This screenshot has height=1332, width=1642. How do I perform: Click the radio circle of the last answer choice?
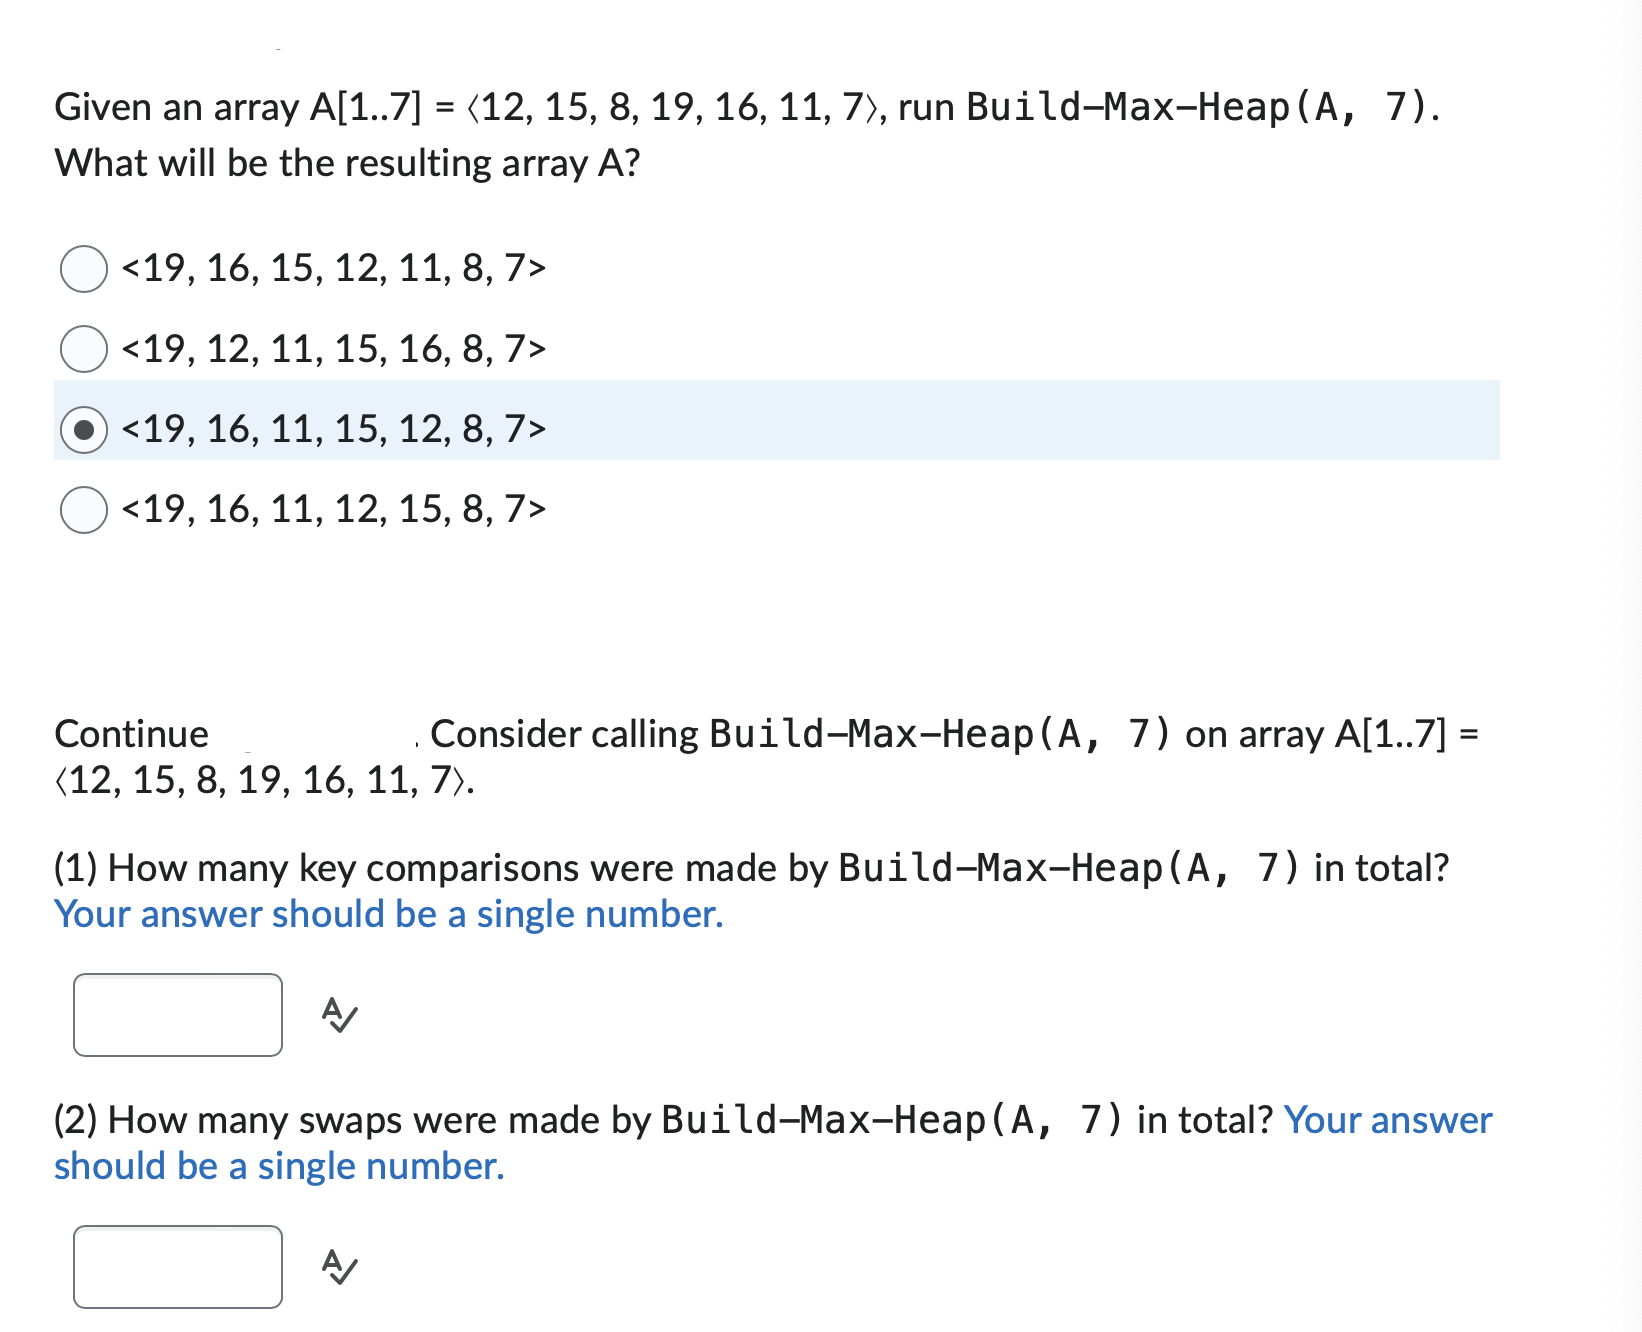tap(84, 510)
